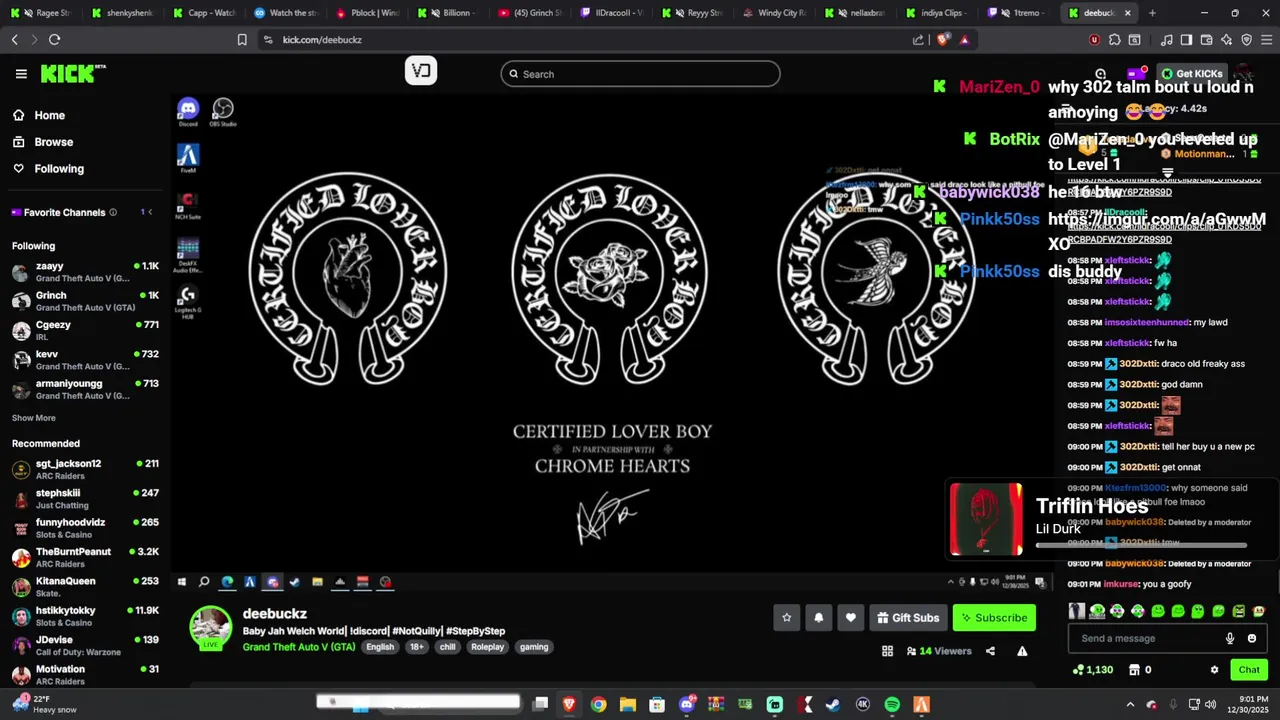Open Brave playlist music note icon

(x=1166, y=40)
